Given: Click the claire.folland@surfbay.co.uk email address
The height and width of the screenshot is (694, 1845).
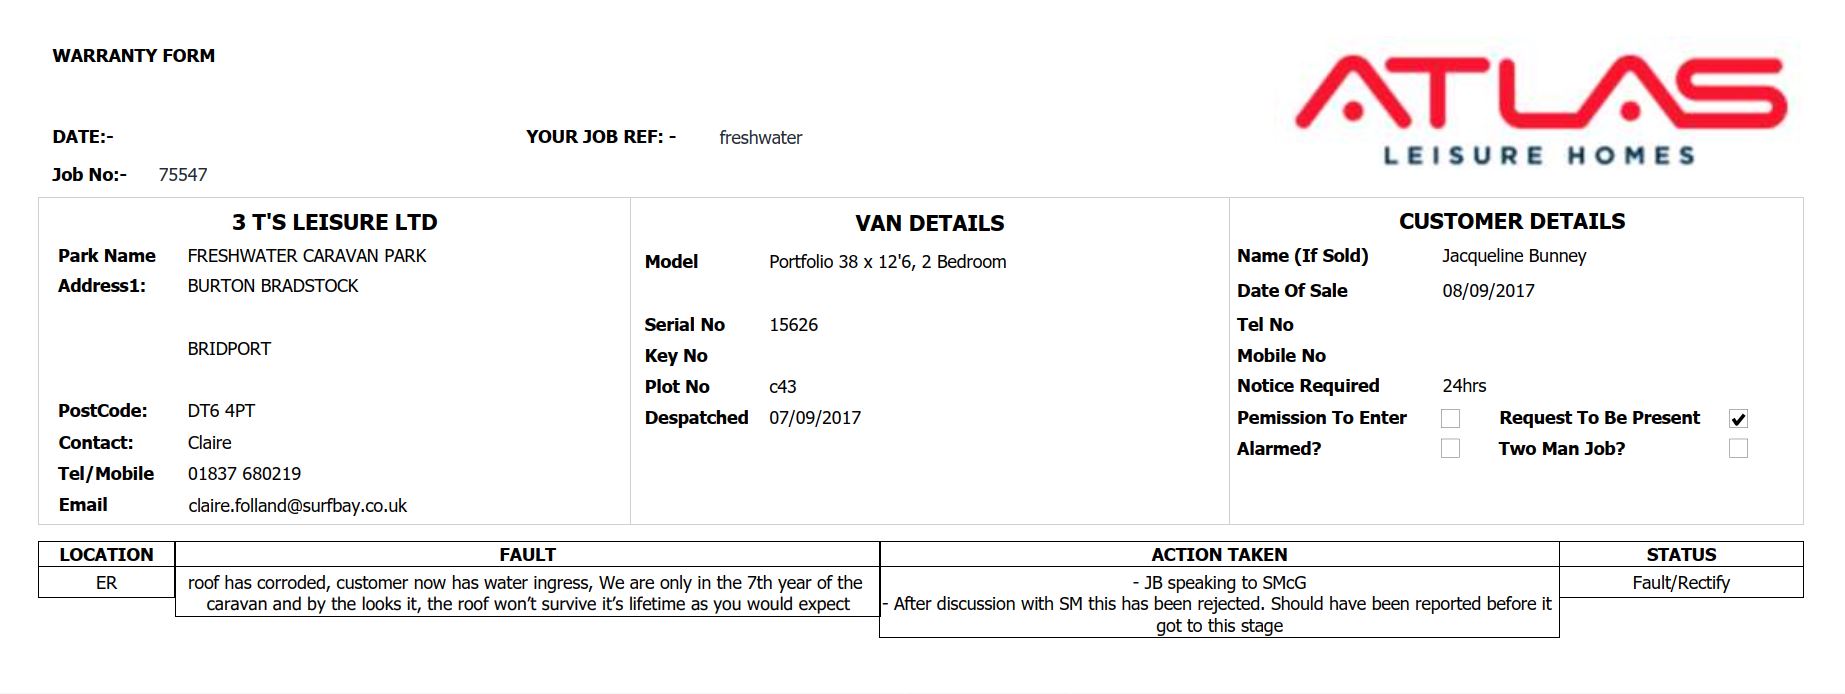Looking at the screenshot, I should click(297, 506).
